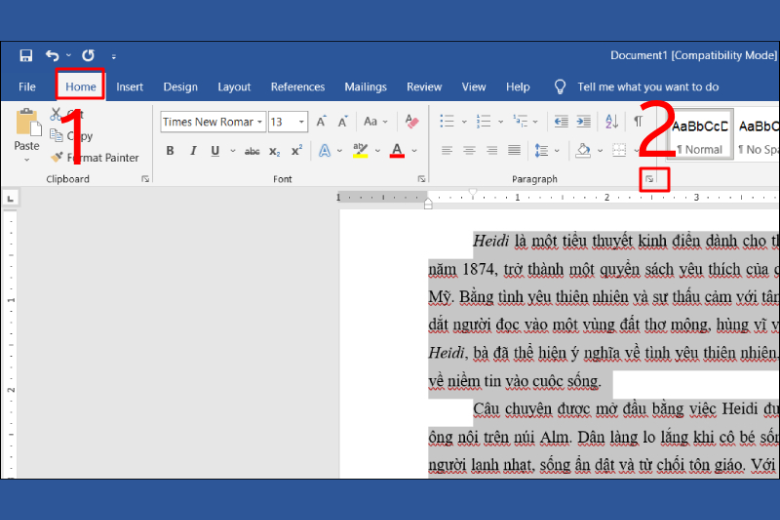Justify the selected text
Screen dimensions: 780x520
(x=514, y=150)
